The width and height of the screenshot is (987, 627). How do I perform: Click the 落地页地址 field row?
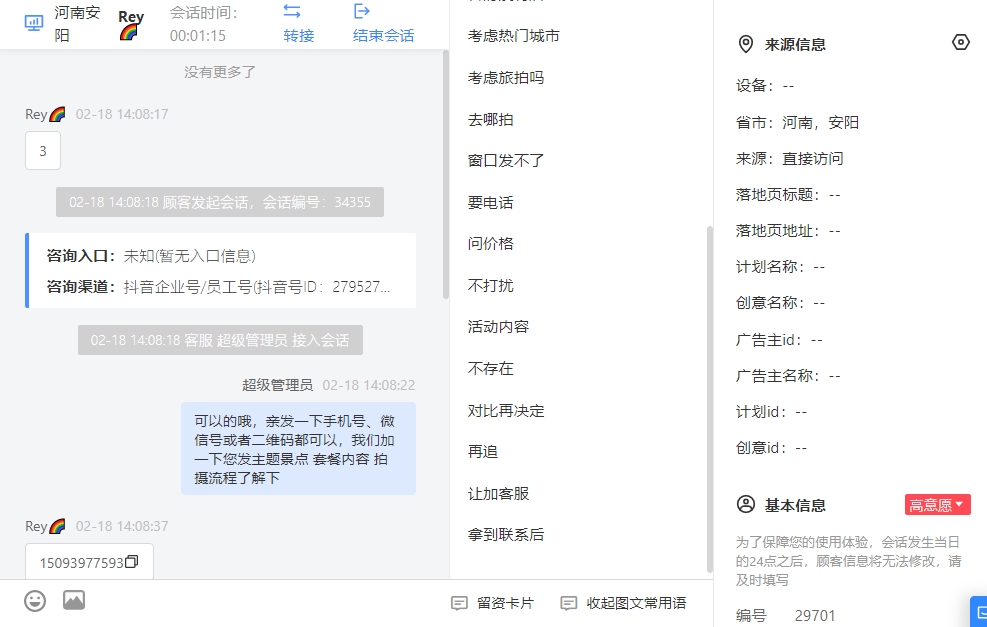point(788,231)
